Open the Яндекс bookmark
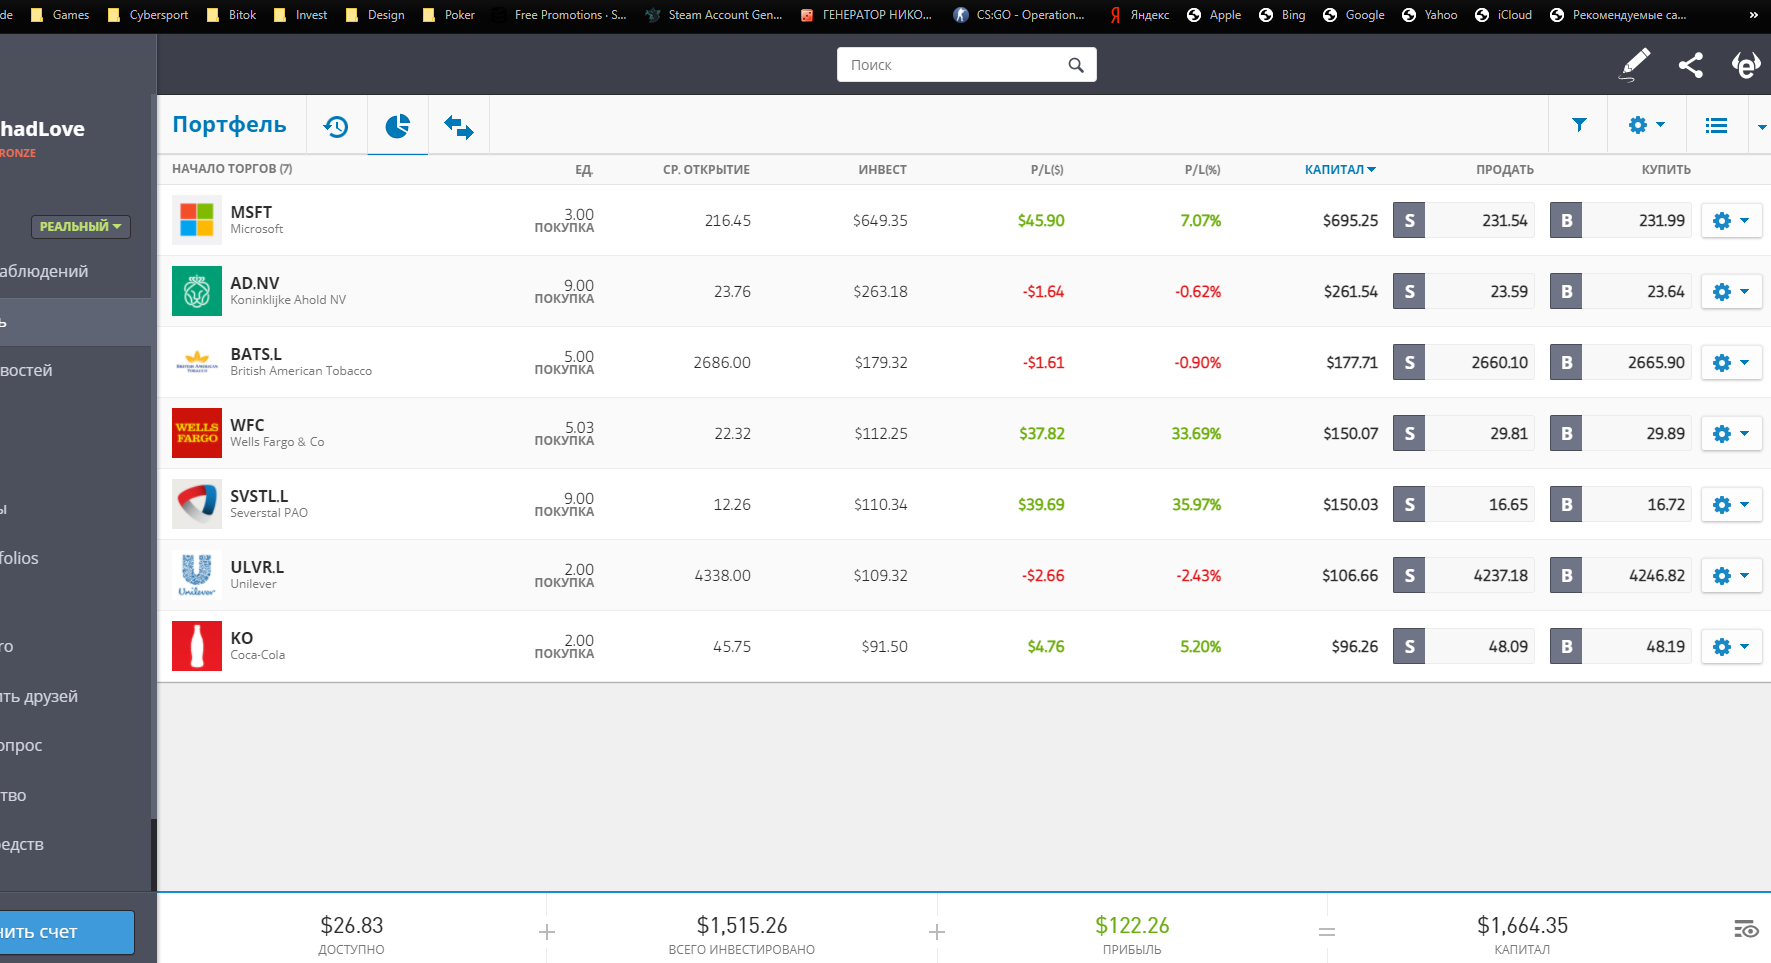The width and height of the screenshot is (1771, 963). click(1139, 15)
